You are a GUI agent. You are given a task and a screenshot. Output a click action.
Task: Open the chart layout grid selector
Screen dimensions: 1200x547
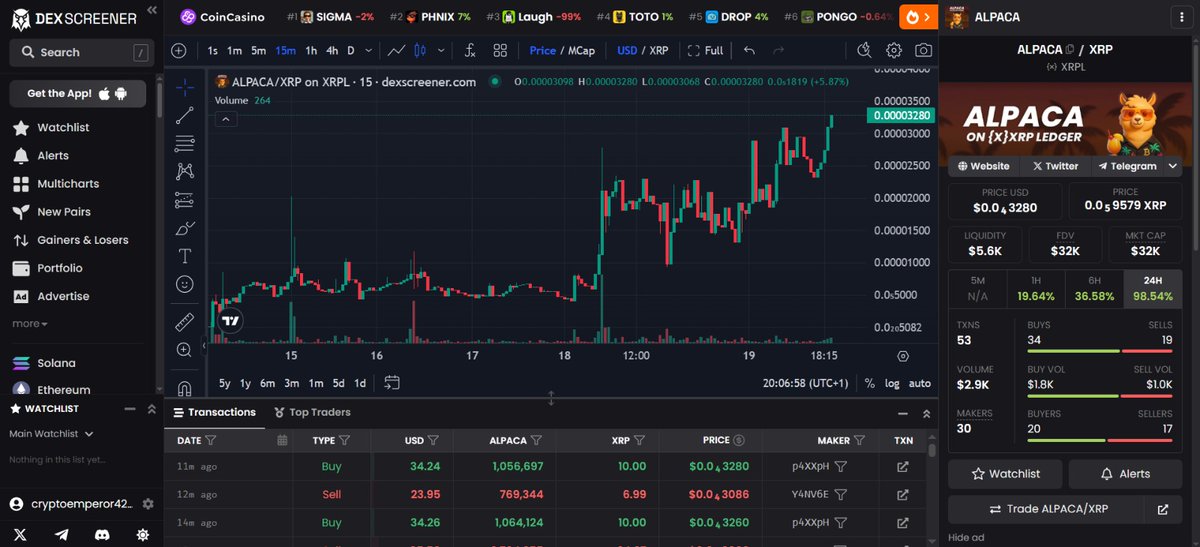tap(500, 50)
